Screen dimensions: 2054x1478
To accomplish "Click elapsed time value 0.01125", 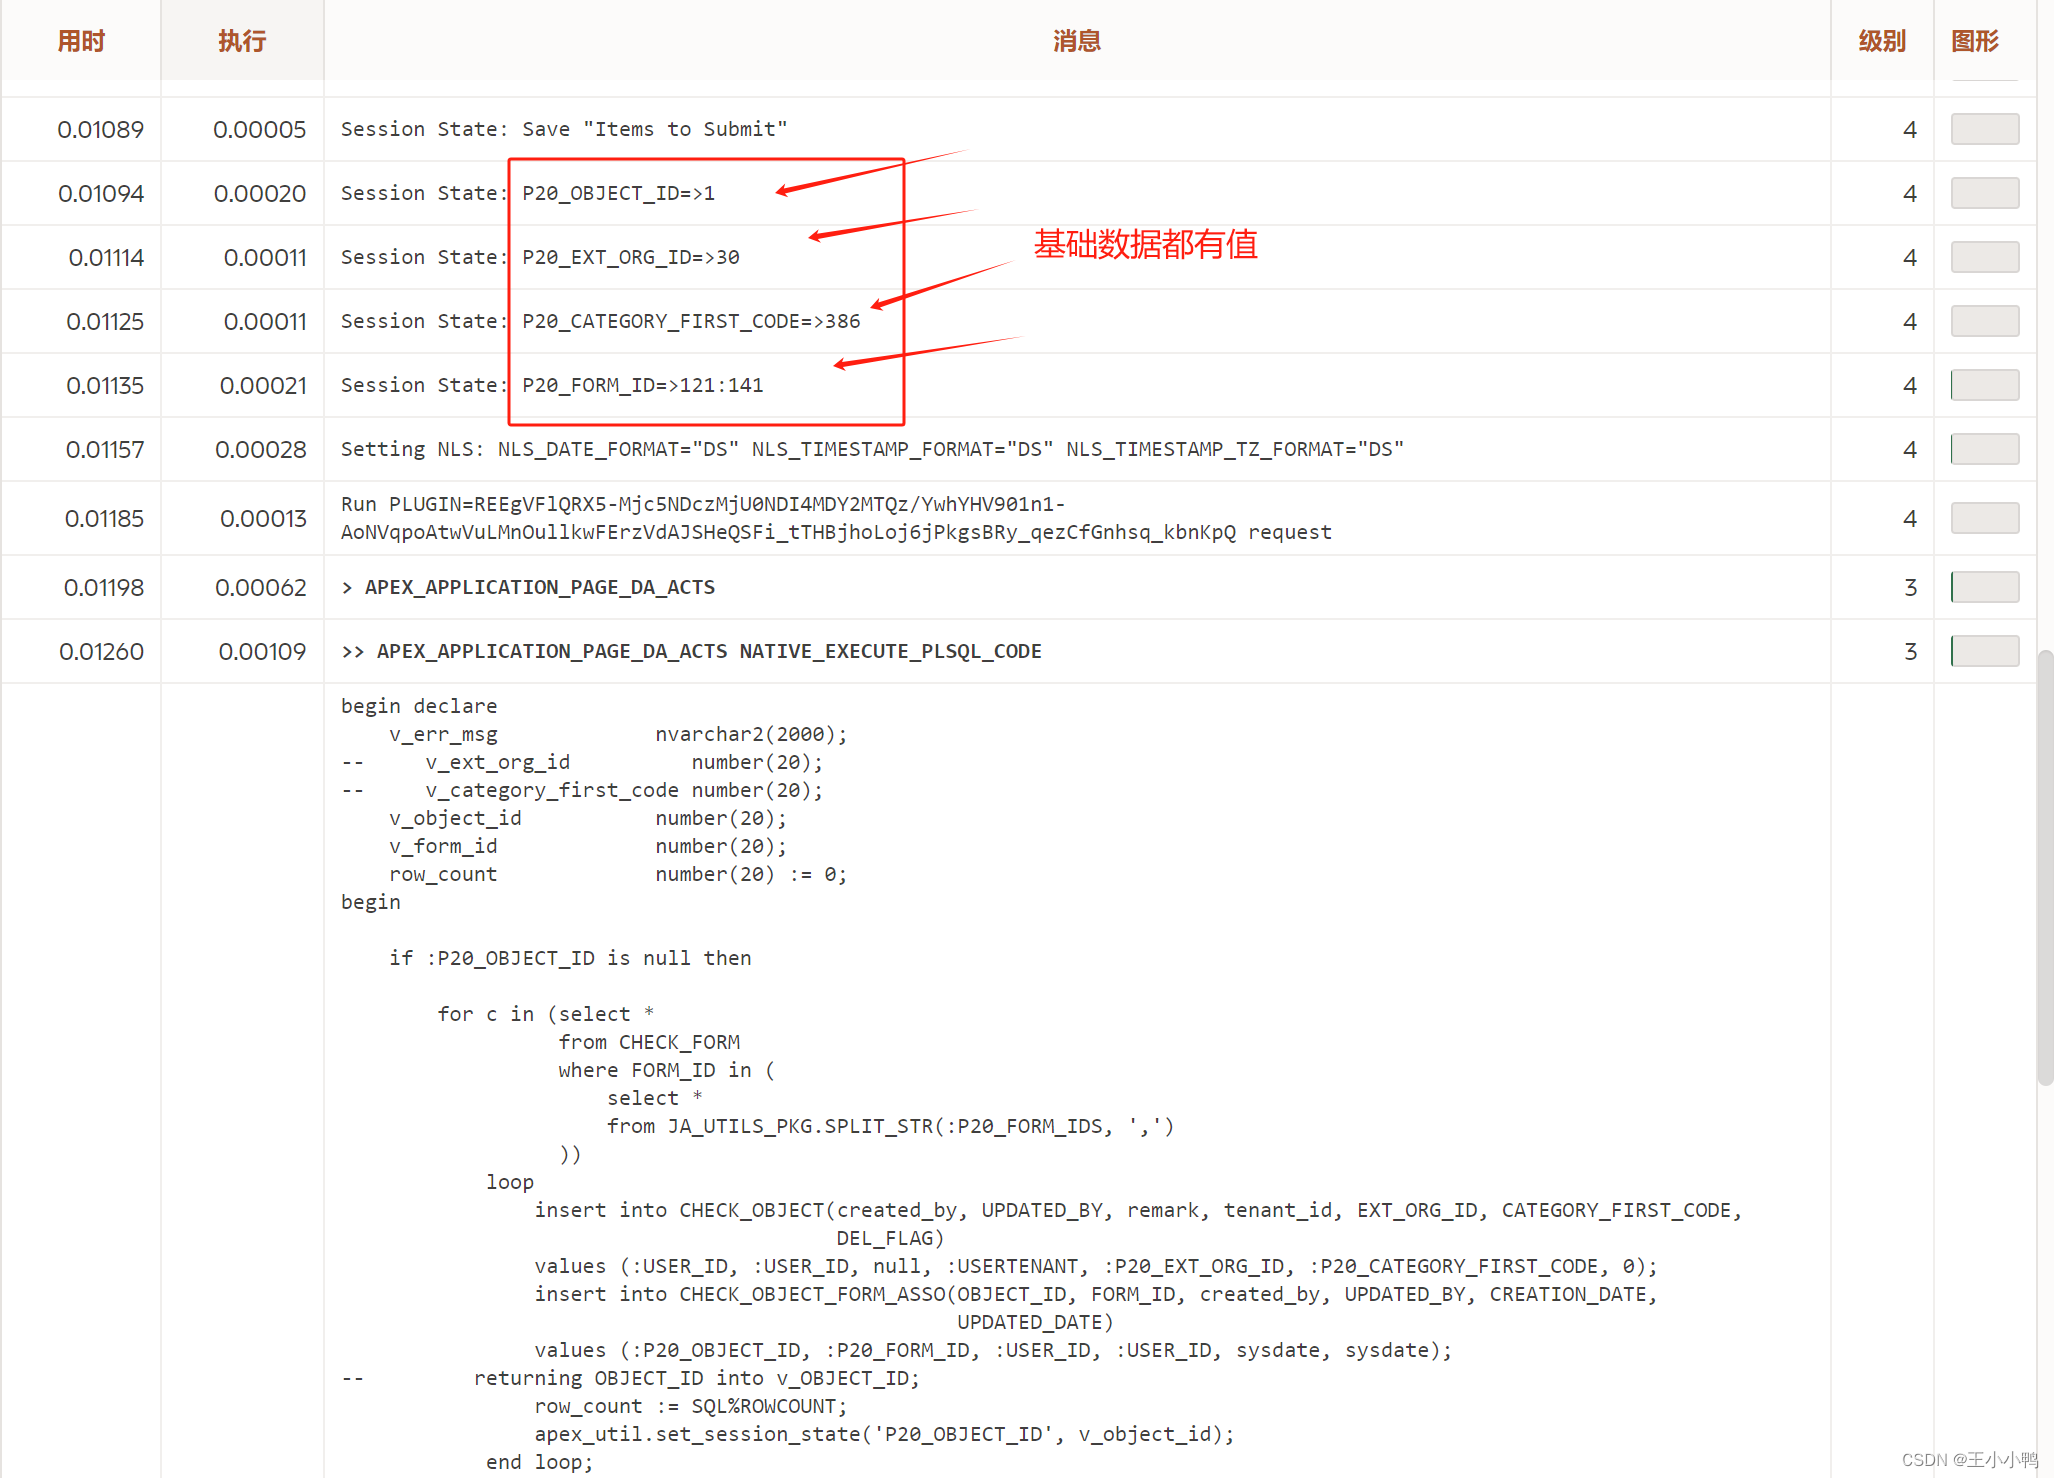I will [x=105, y=321].
